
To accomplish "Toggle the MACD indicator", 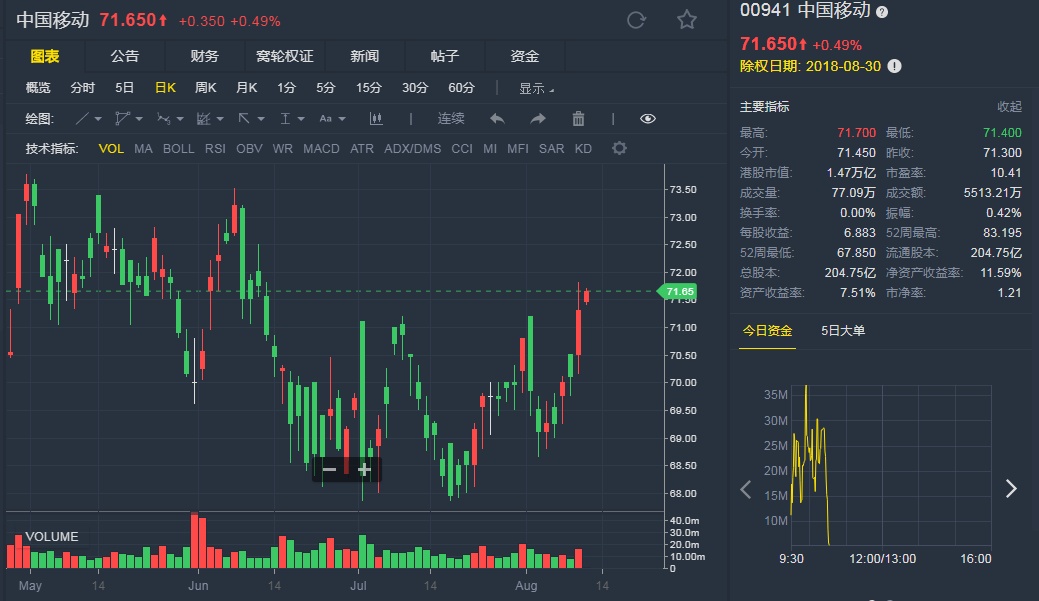I will 321,148.
